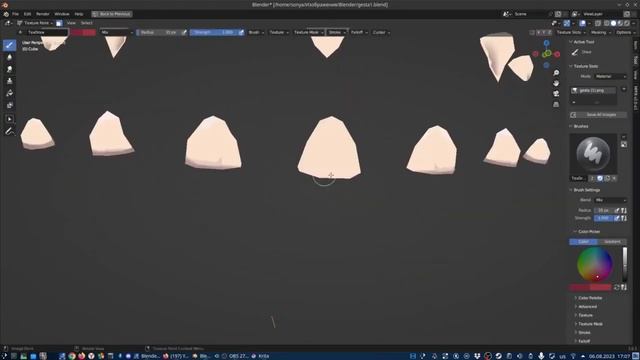Click the pan hand viewport icon
Screen dimensions: 640x360
click(x=556, y=83)
